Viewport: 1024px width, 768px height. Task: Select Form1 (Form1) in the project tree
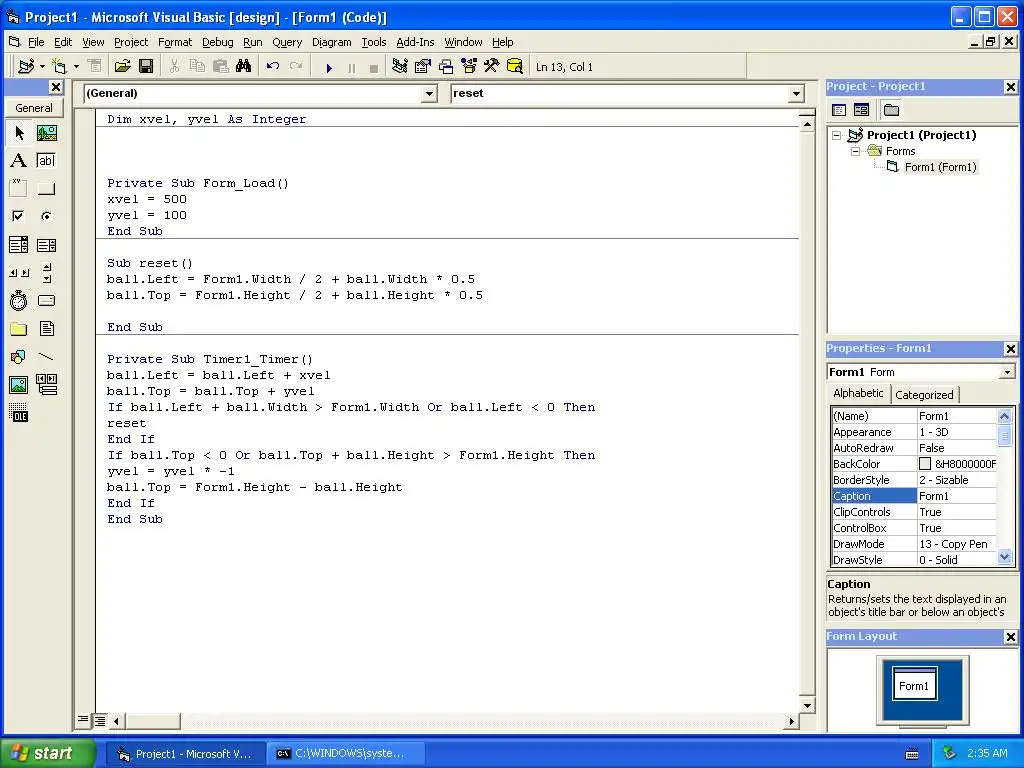(x=940, y=167)
